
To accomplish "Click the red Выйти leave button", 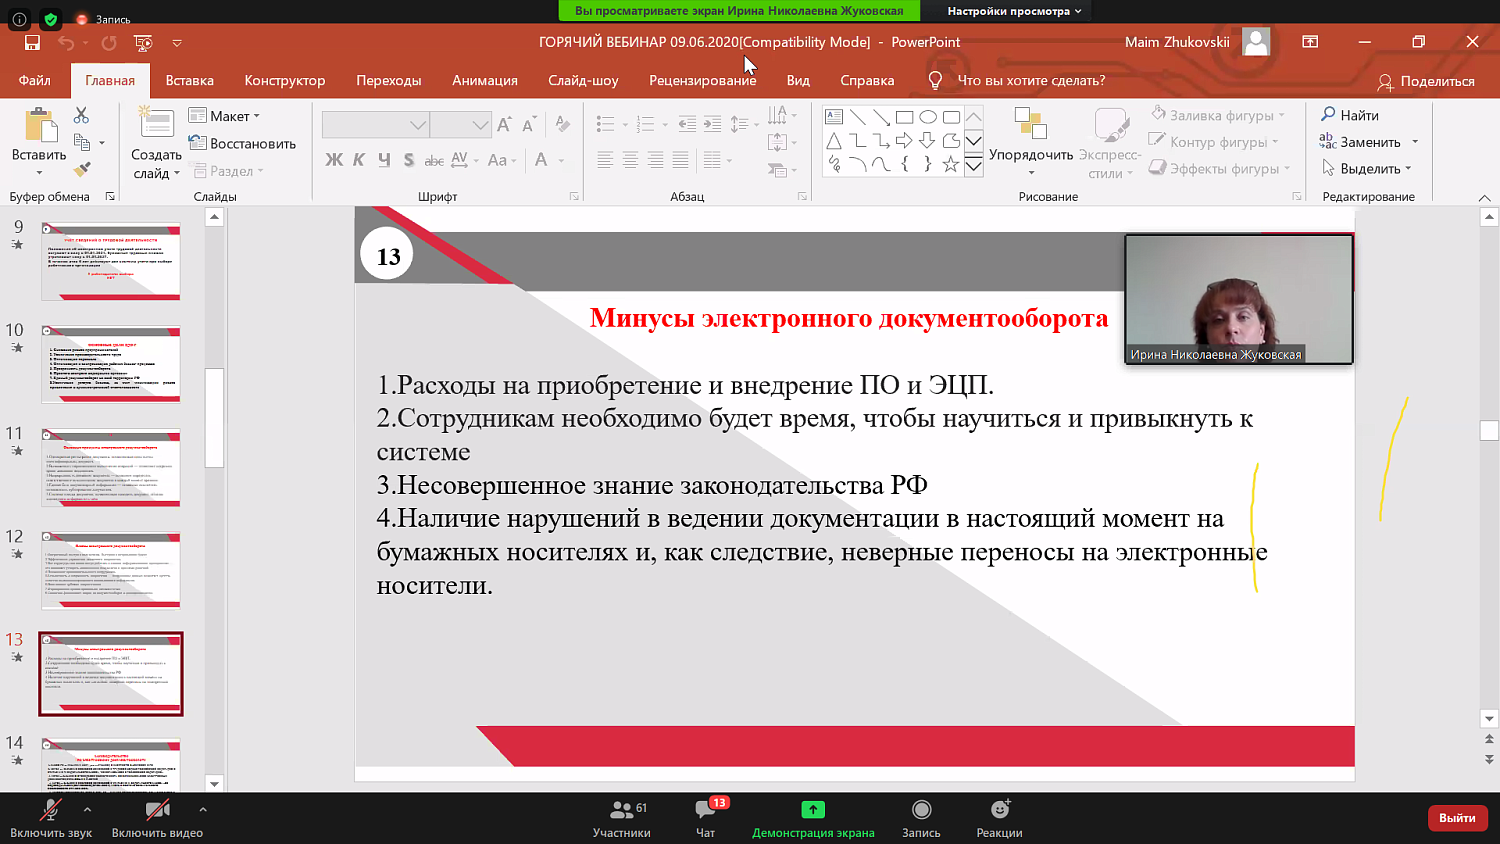I will click(x=1457, y=818).
